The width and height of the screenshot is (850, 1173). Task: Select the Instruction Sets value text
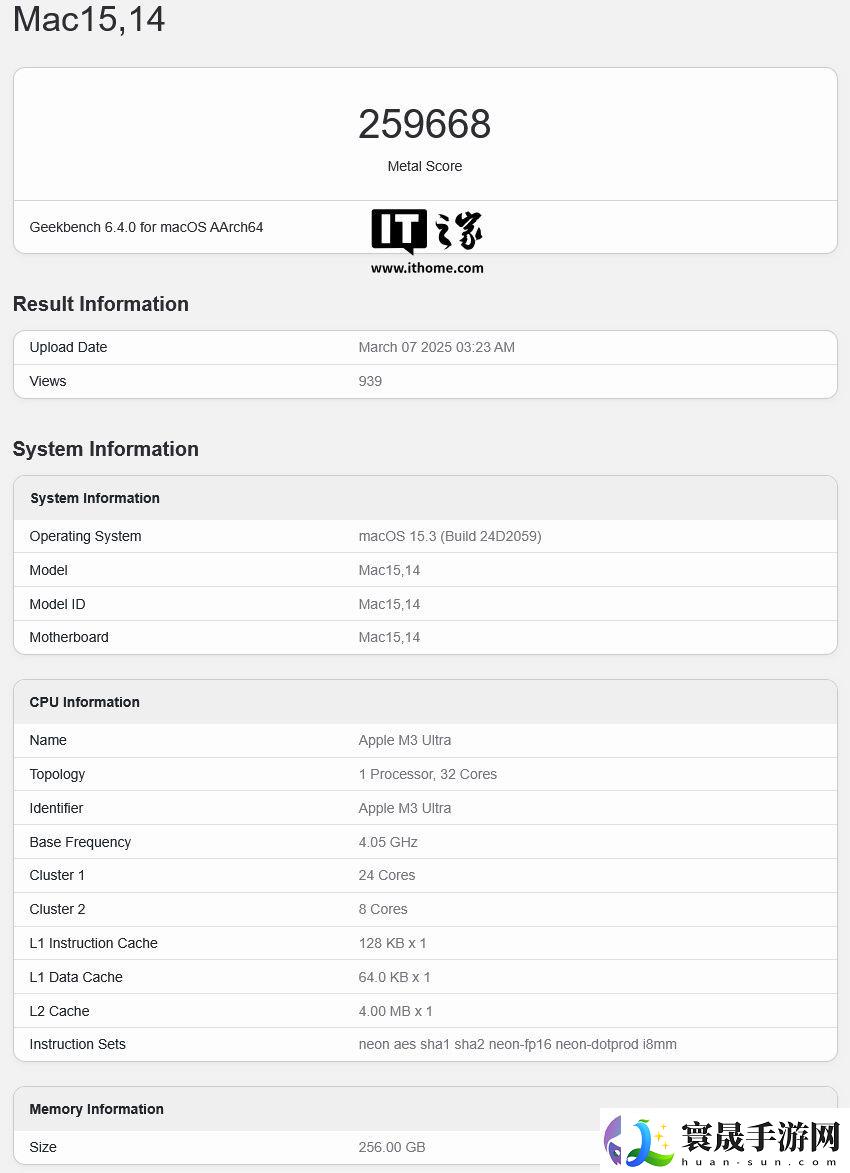(x=517, y=1044)
